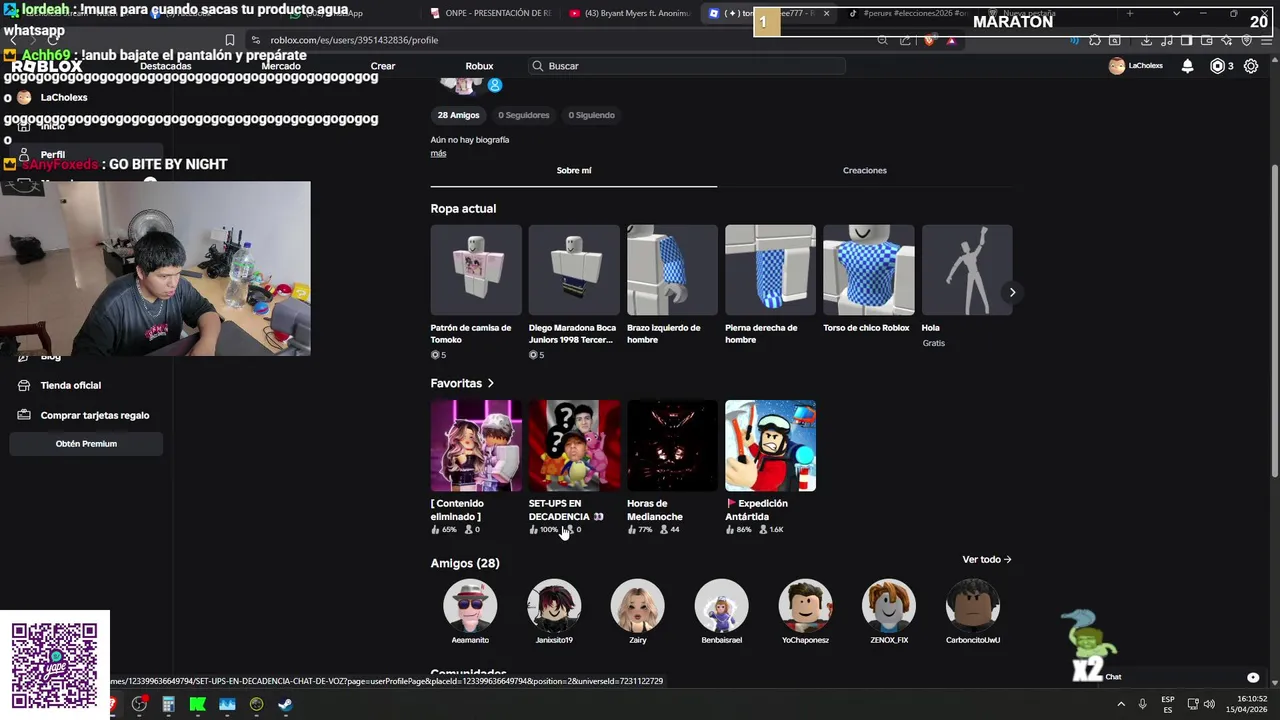Open friend ZENOX_FIX's avatar
Image resolution: width=1280 pixels, height=720 pixels.
coord(889,606)
